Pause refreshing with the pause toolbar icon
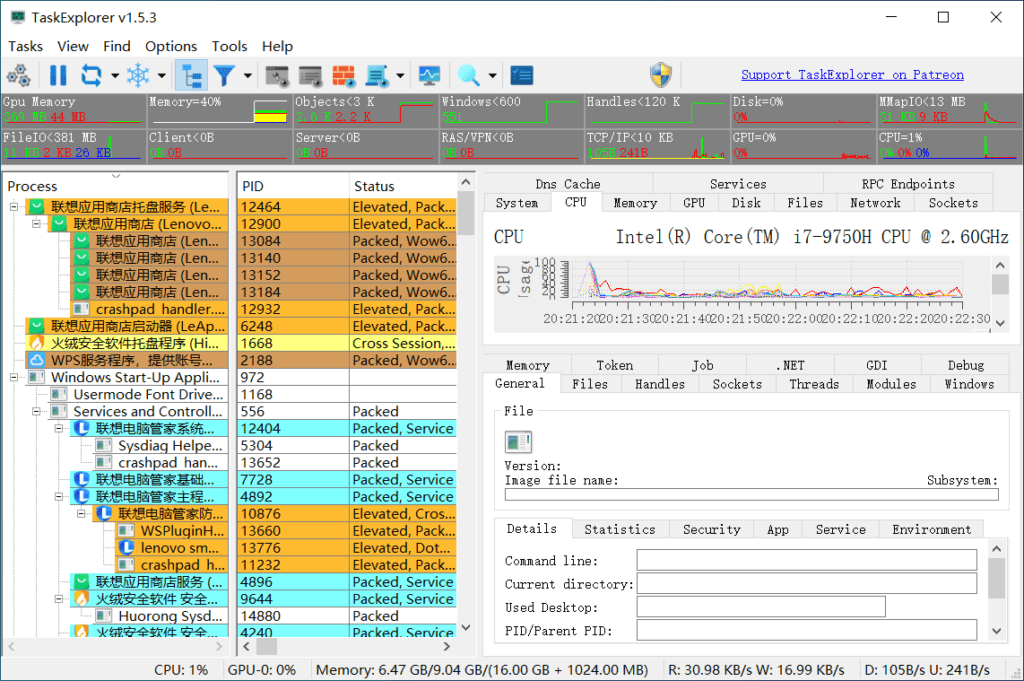The height and width of the screenshot is (681, 1024). pyautogui.click(x=58, y=76)
